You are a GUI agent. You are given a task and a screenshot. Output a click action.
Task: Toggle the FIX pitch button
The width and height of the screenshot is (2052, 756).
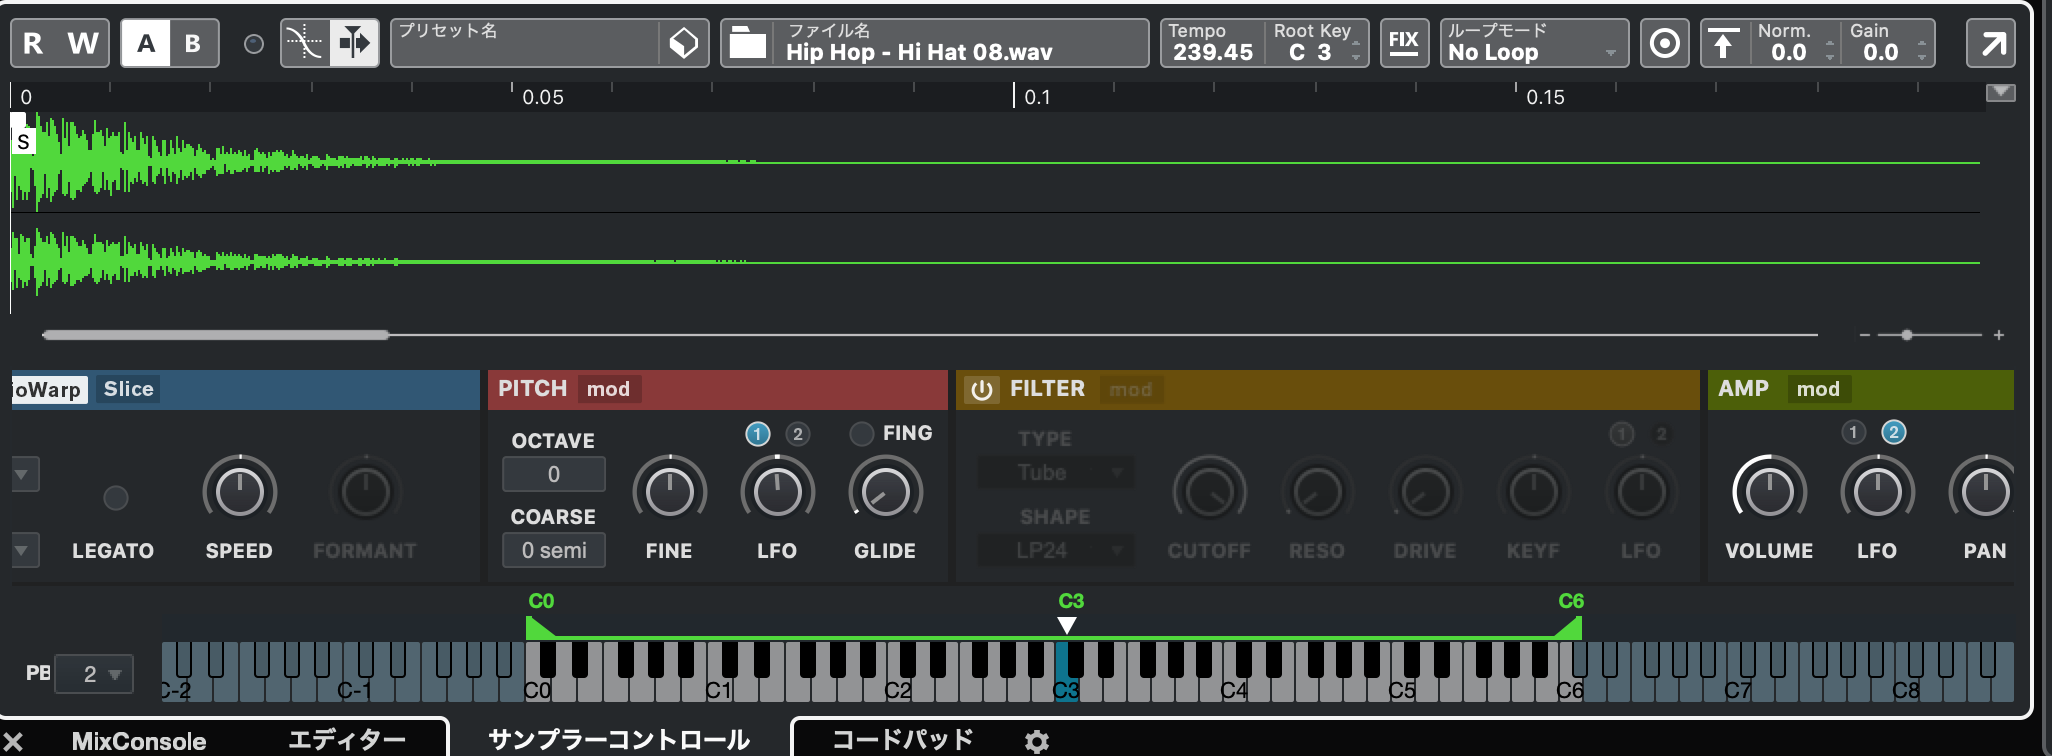(1404, 43)
